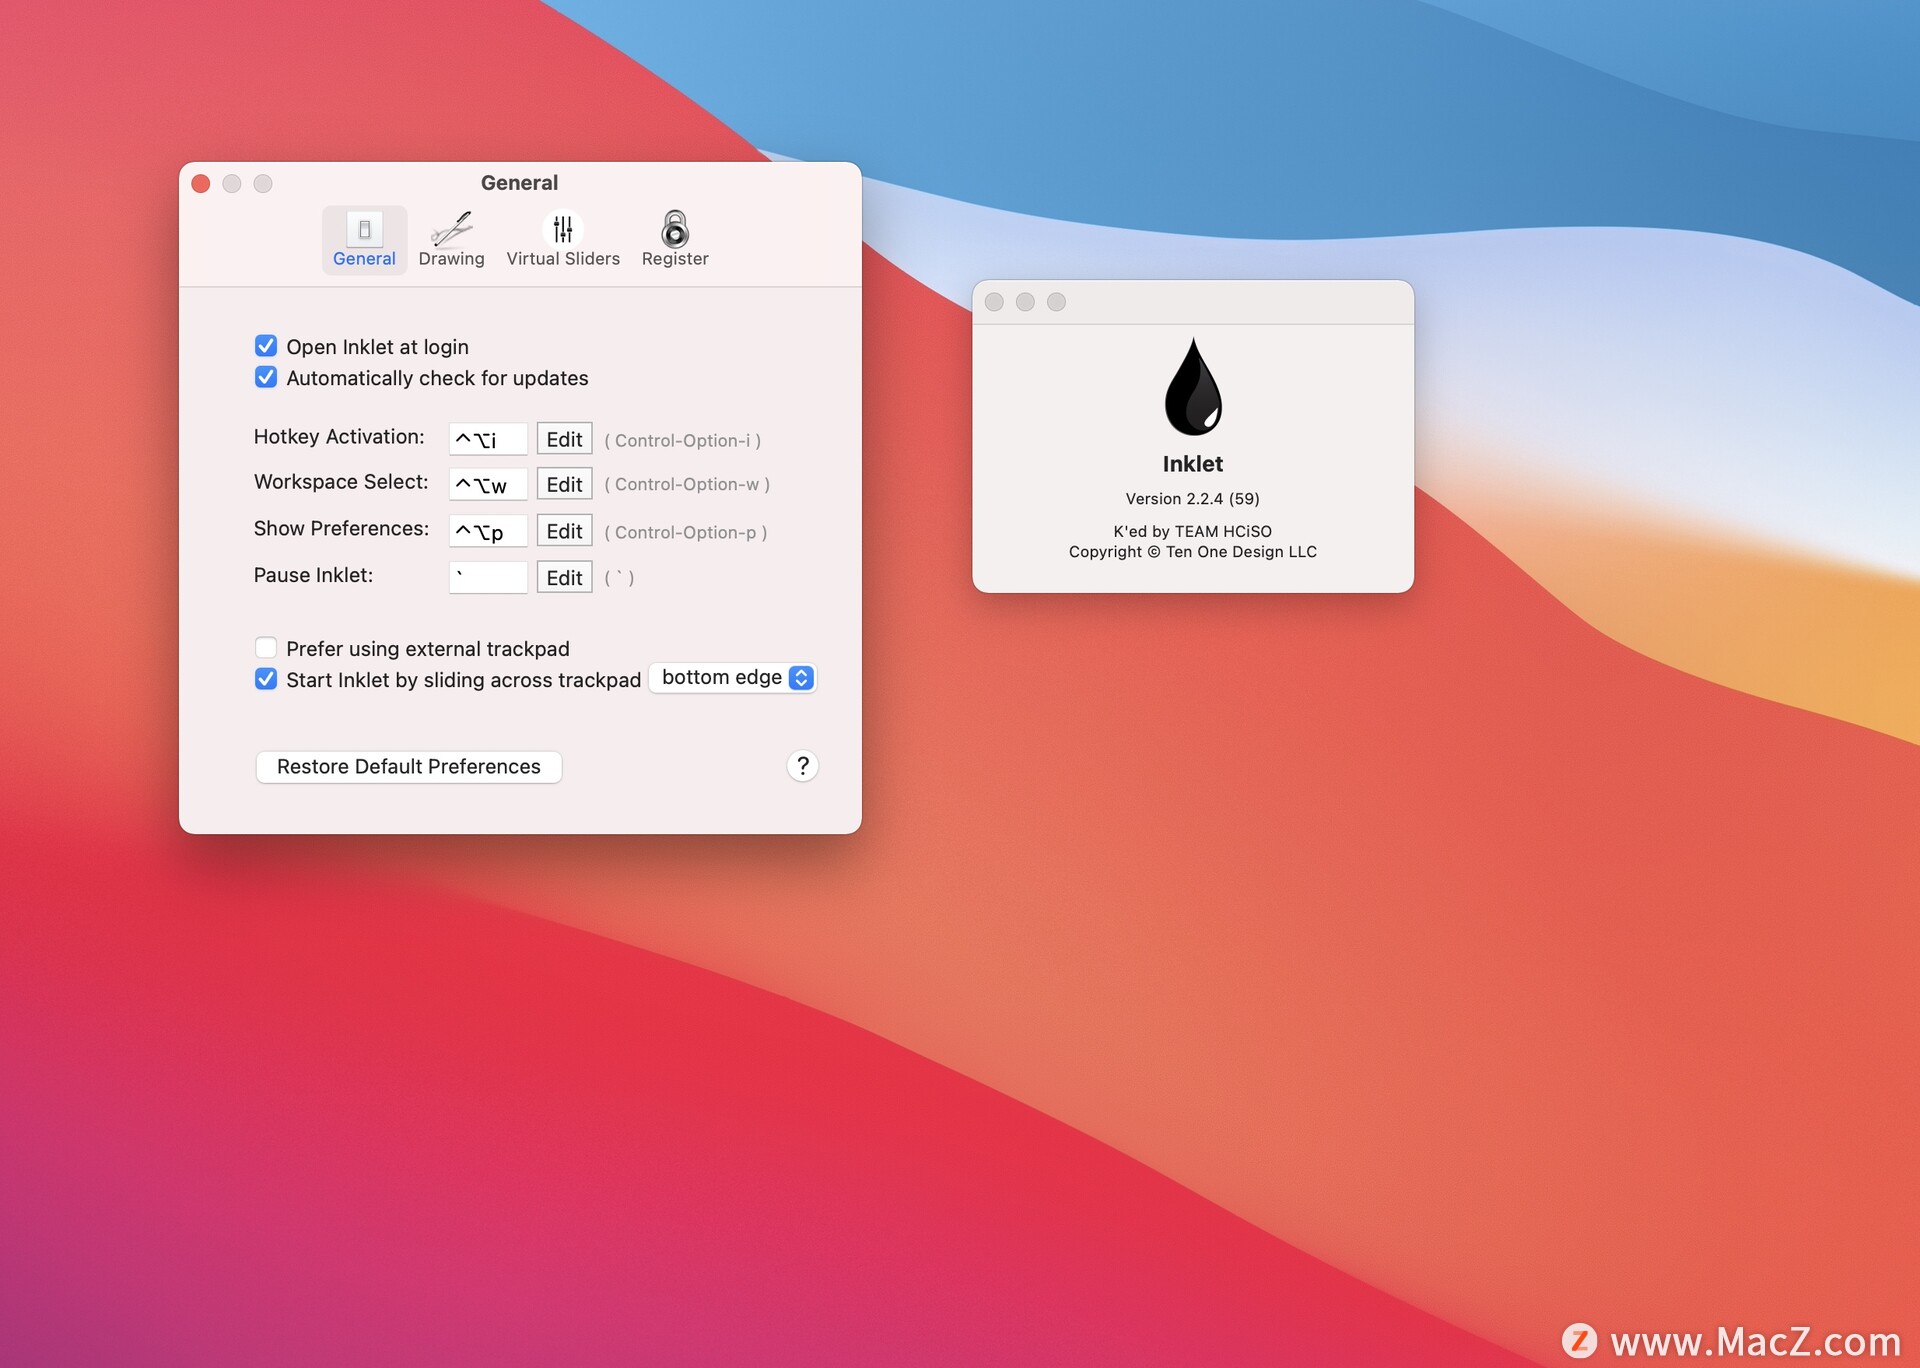Screen dimensions: 1920x1368
Task: Click Restore Default Preferences button
Action: (409, 767)
